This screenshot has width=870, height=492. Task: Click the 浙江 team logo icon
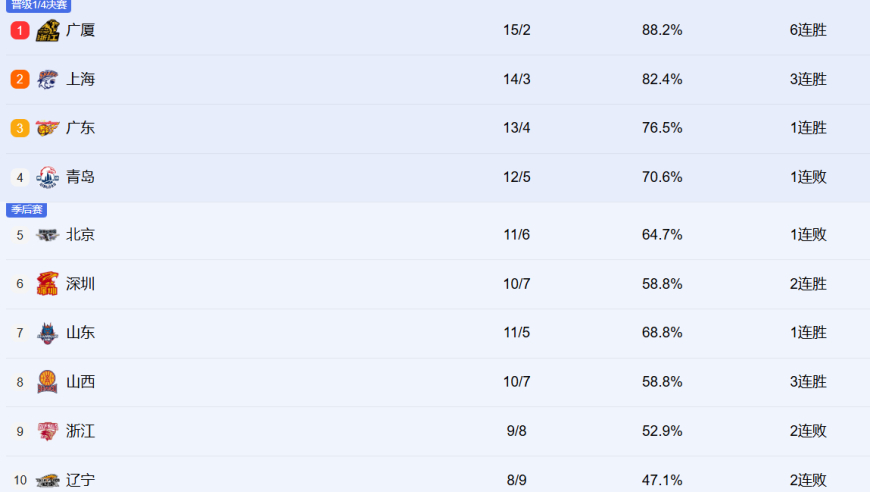pos(48,431)
